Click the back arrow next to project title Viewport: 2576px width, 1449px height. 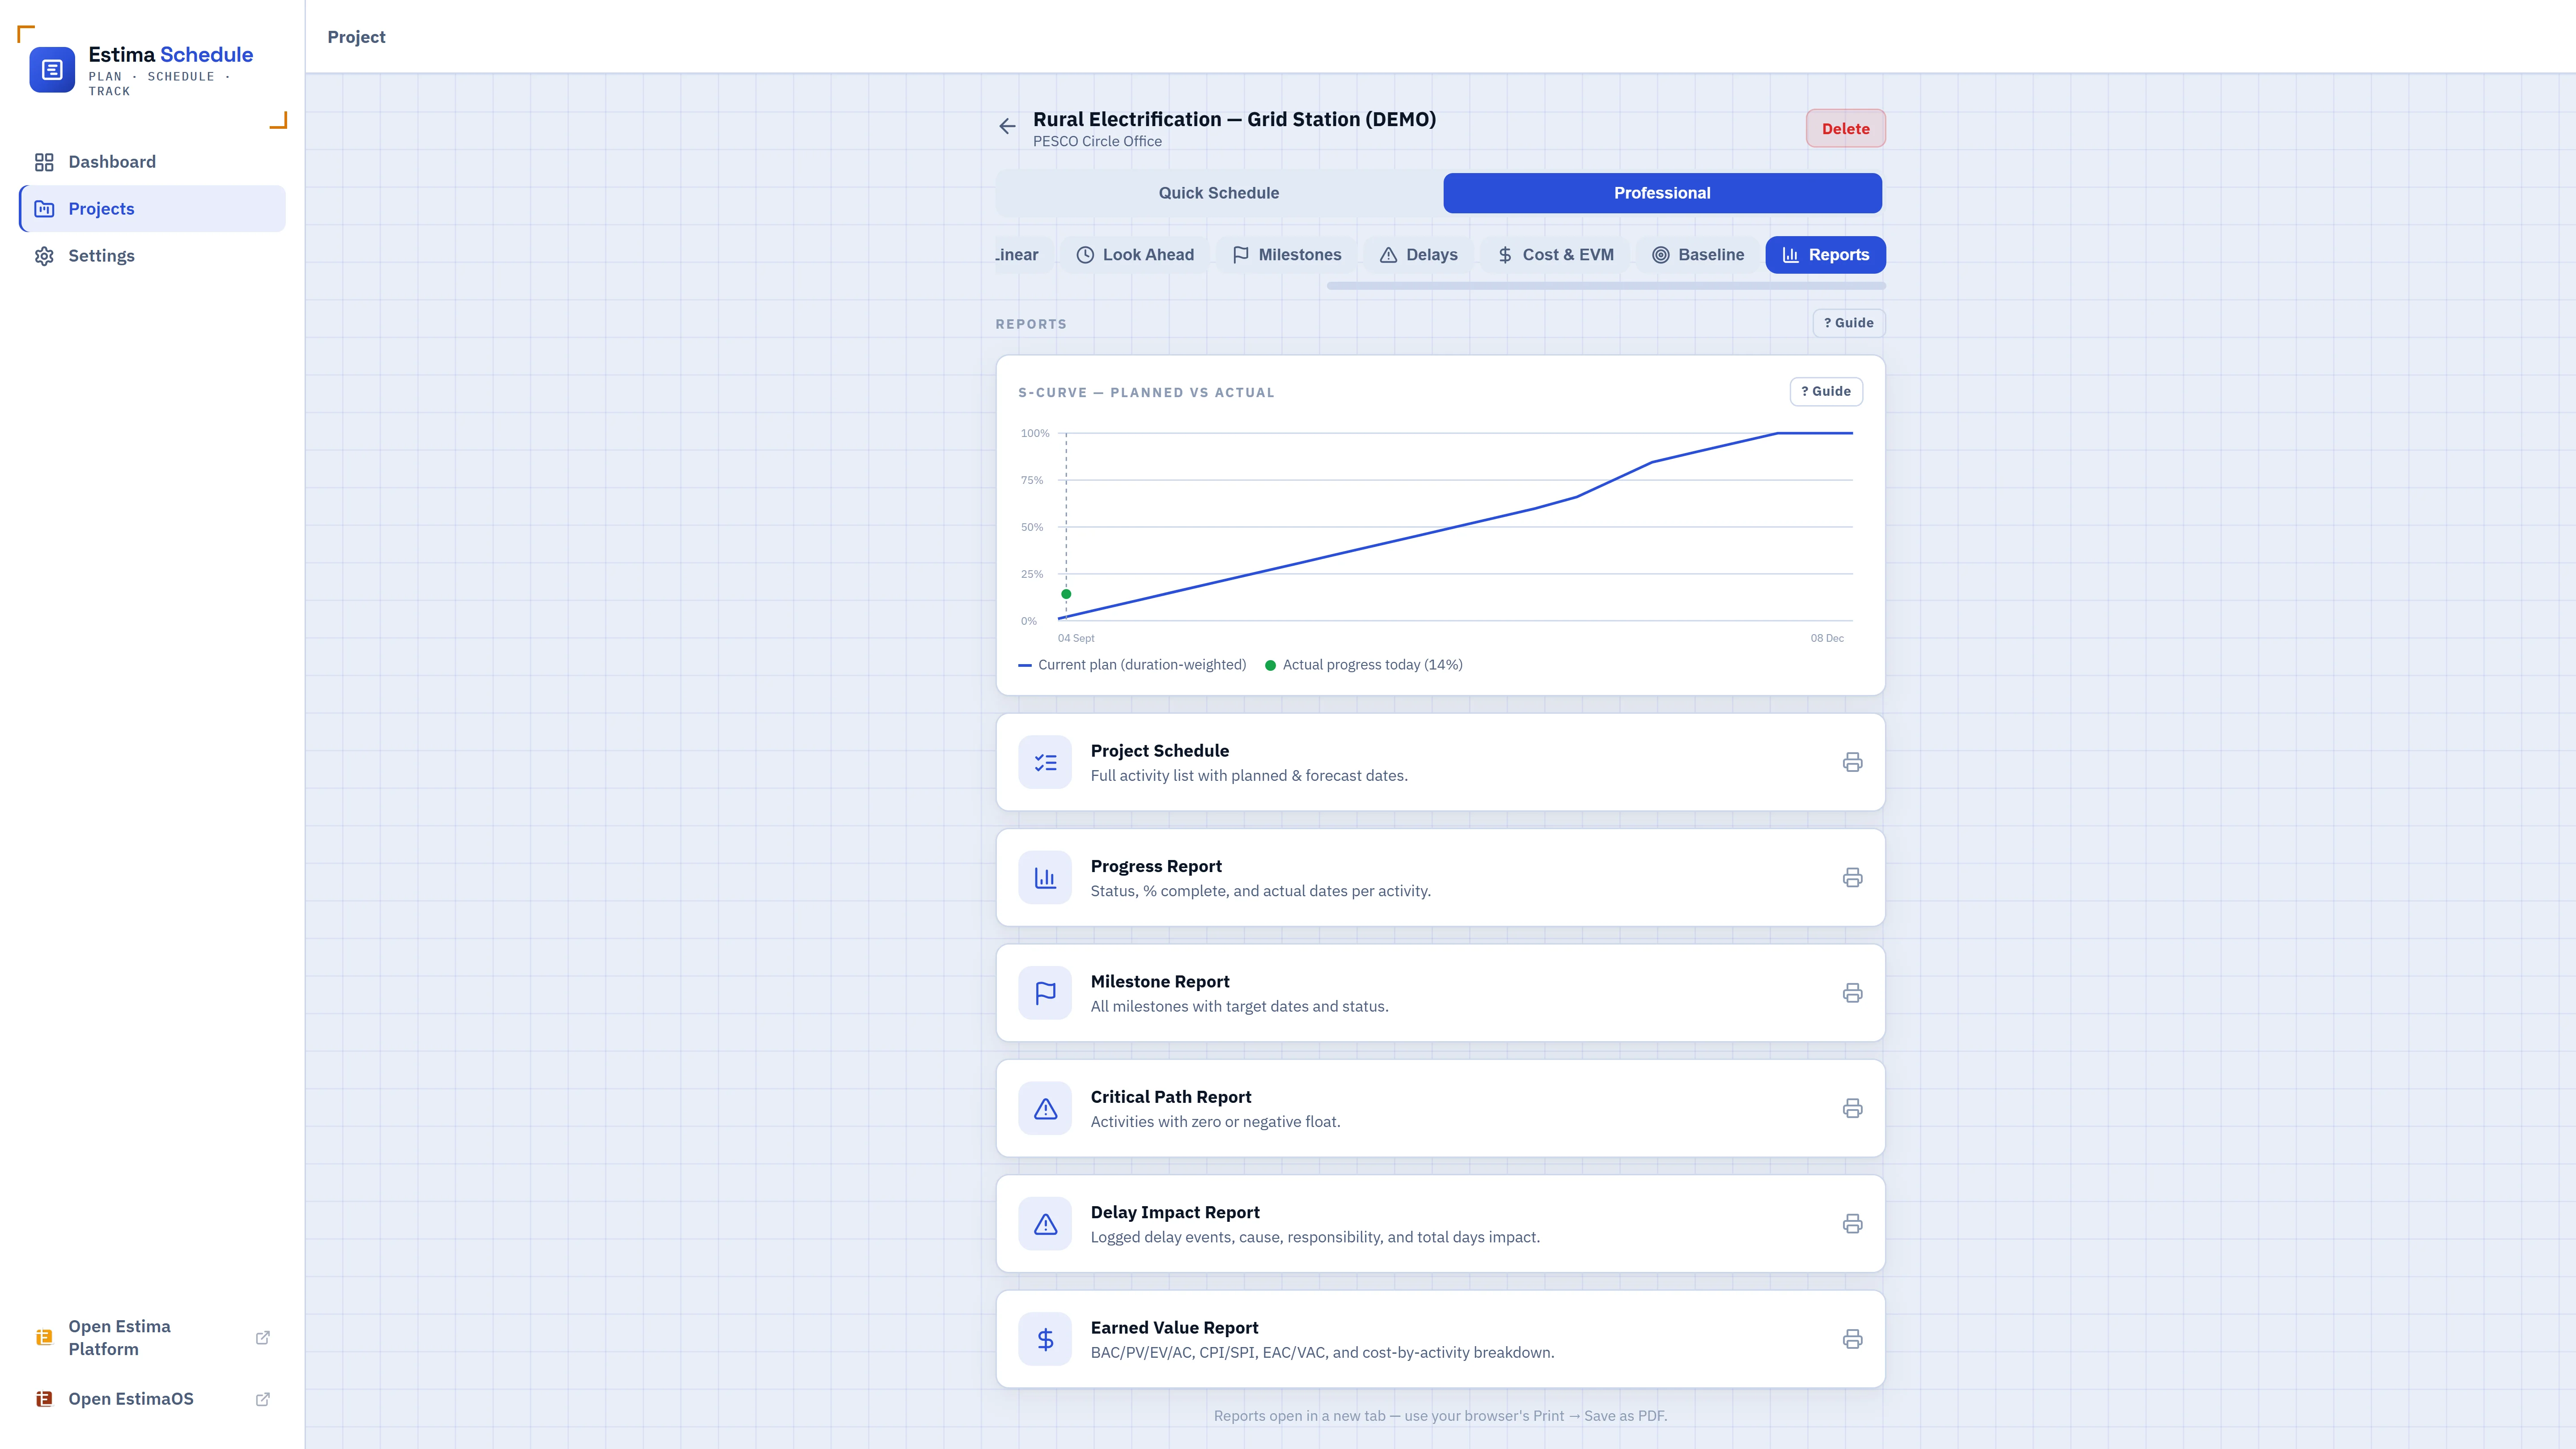coord(1007,126)
